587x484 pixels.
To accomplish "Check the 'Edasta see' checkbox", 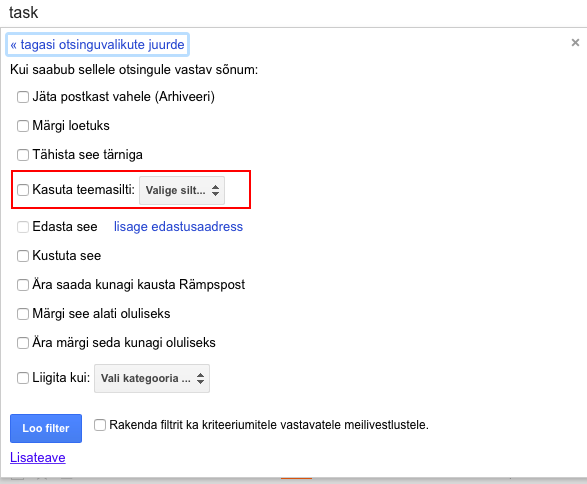I will pyautogui.click(x=23, y=227).
